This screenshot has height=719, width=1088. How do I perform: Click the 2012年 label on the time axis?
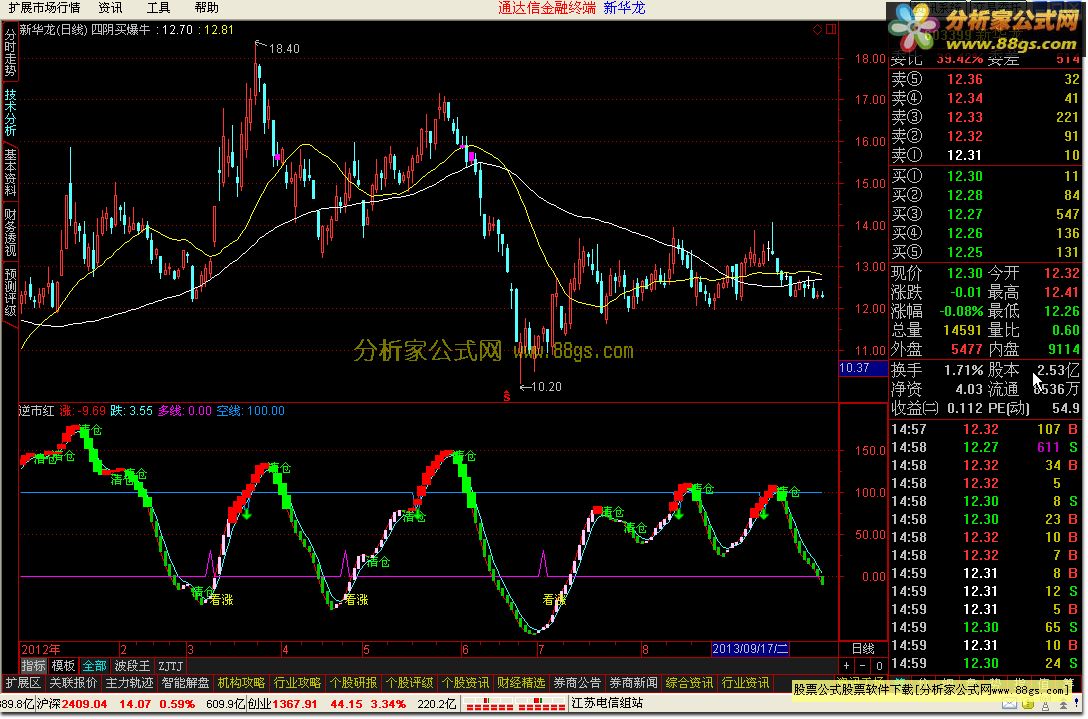(40, 650)
